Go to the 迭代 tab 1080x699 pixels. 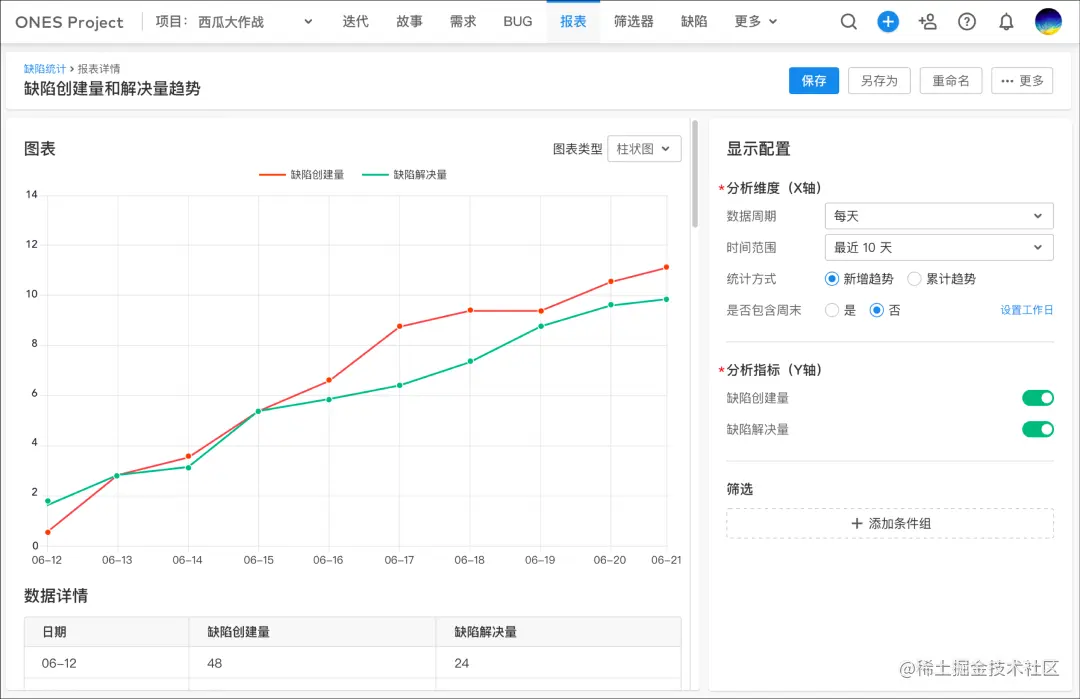coord(355,22)
